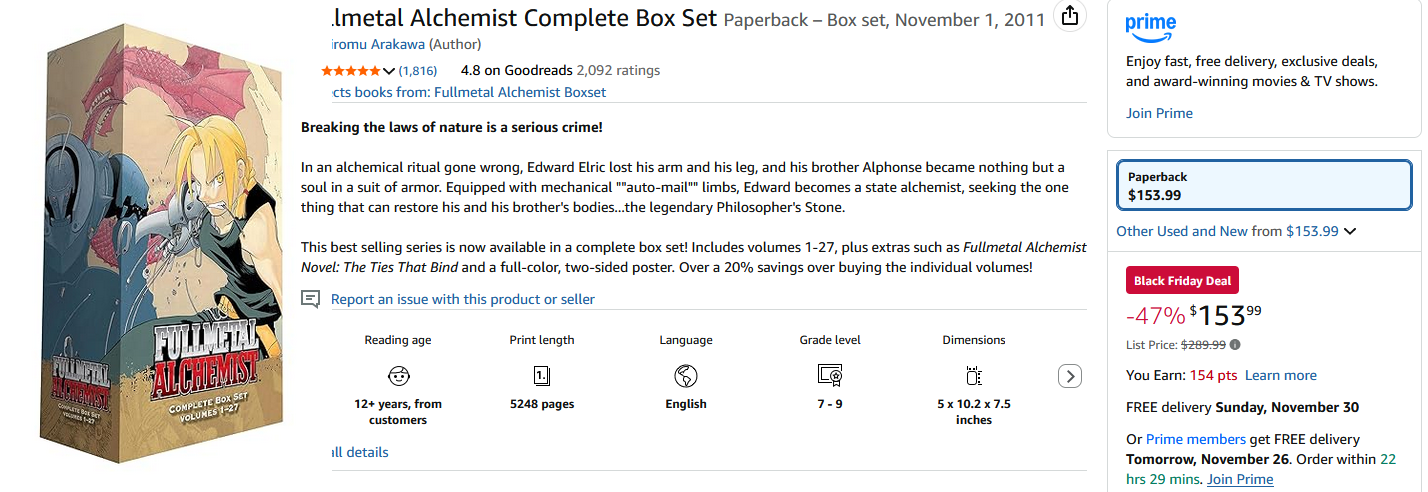
Task: Click the Grade level certificate icon
Action: [830, 376]
